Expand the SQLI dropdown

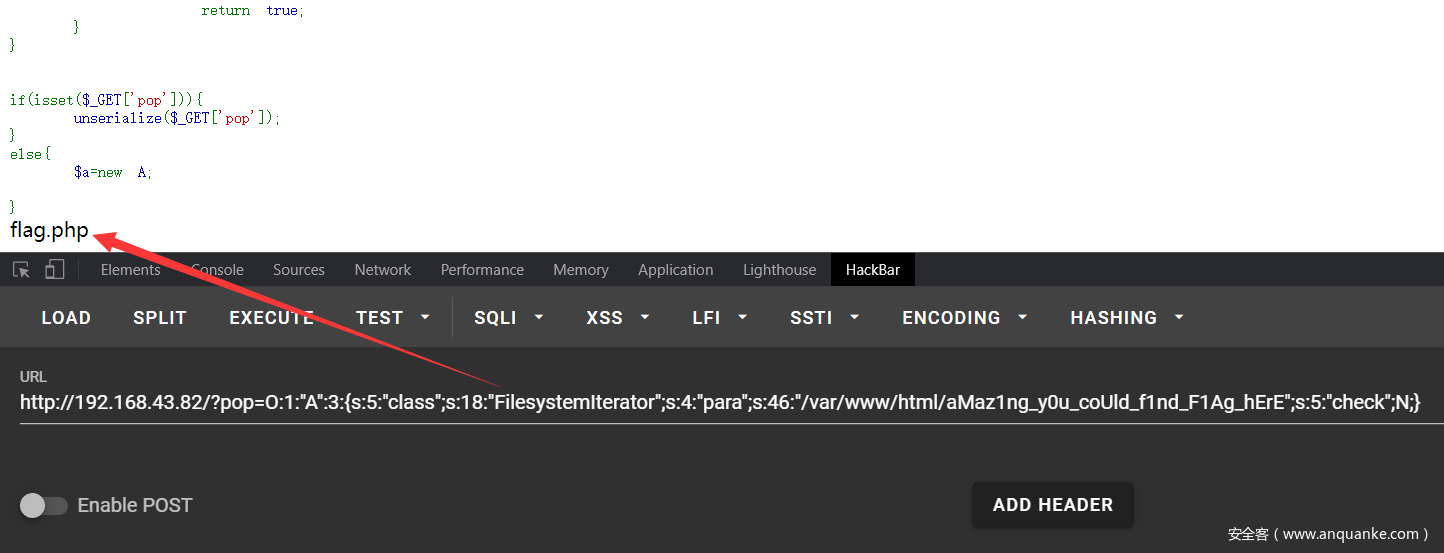tap(508, 318)
